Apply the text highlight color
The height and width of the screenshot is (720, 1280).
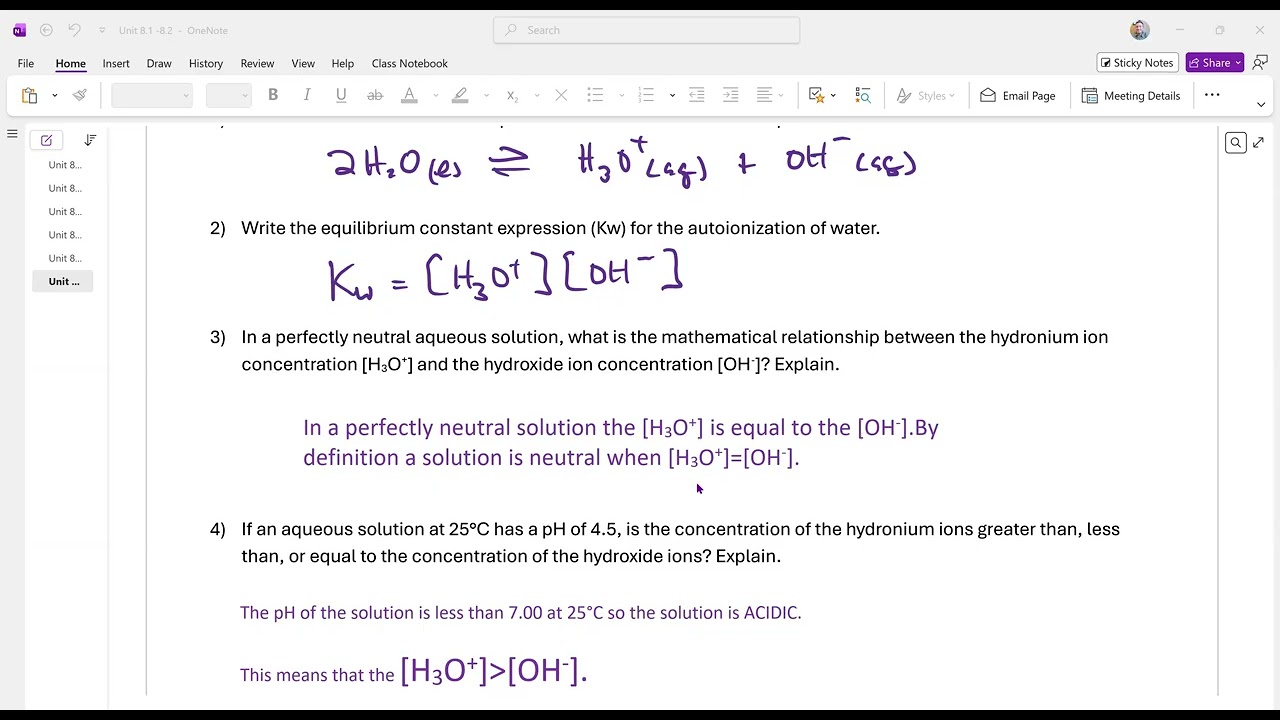[460, 96]
